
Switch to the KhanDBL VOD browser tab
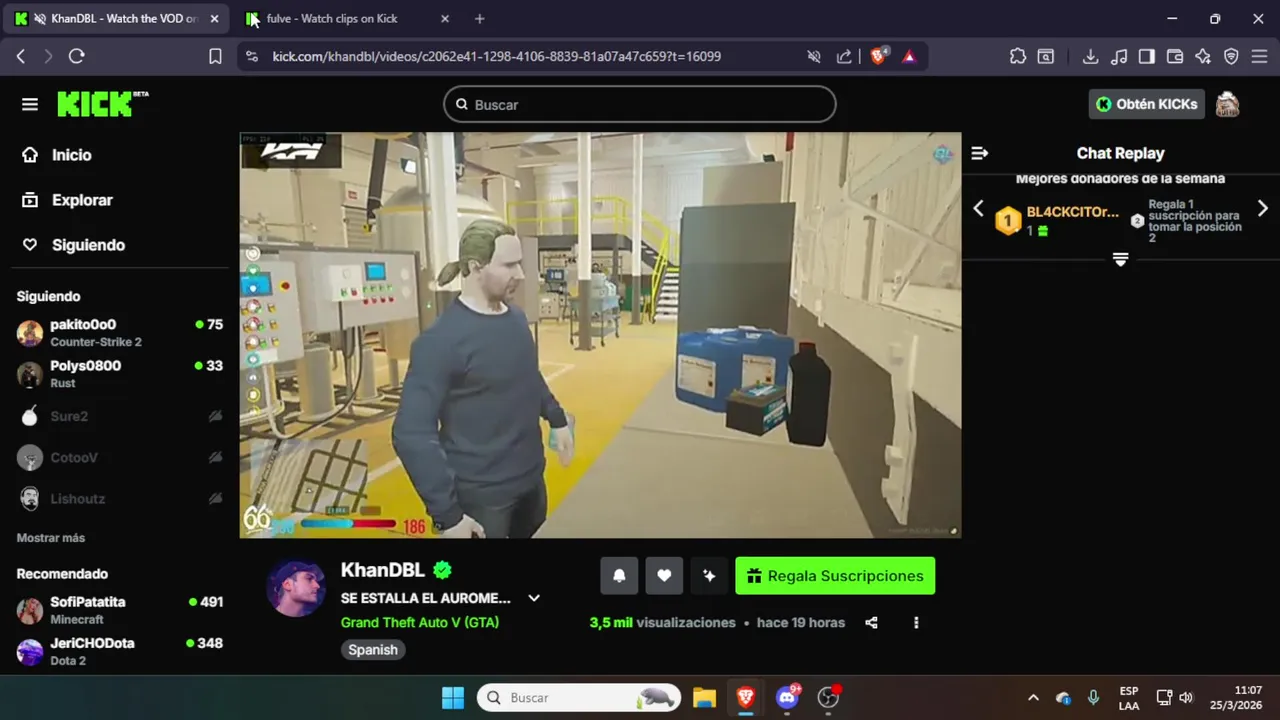pos(118,19)
